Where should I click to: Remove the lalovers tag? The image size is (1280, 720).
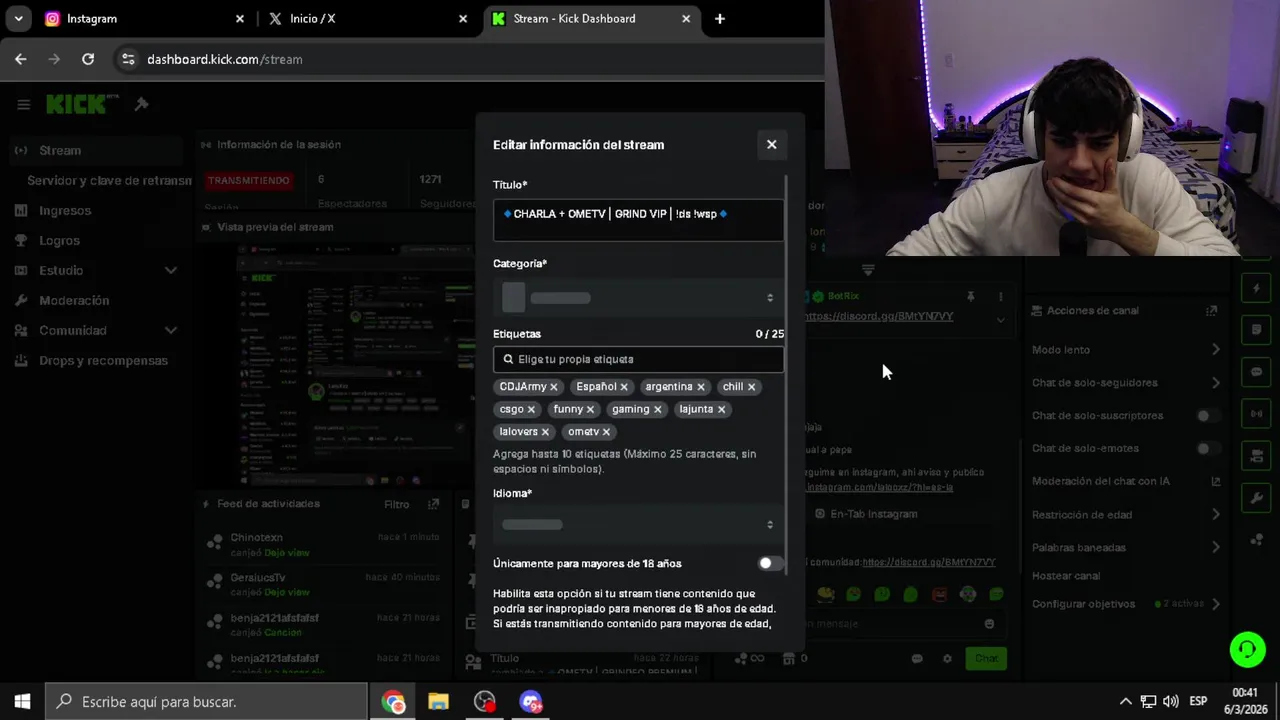[545, 432]
